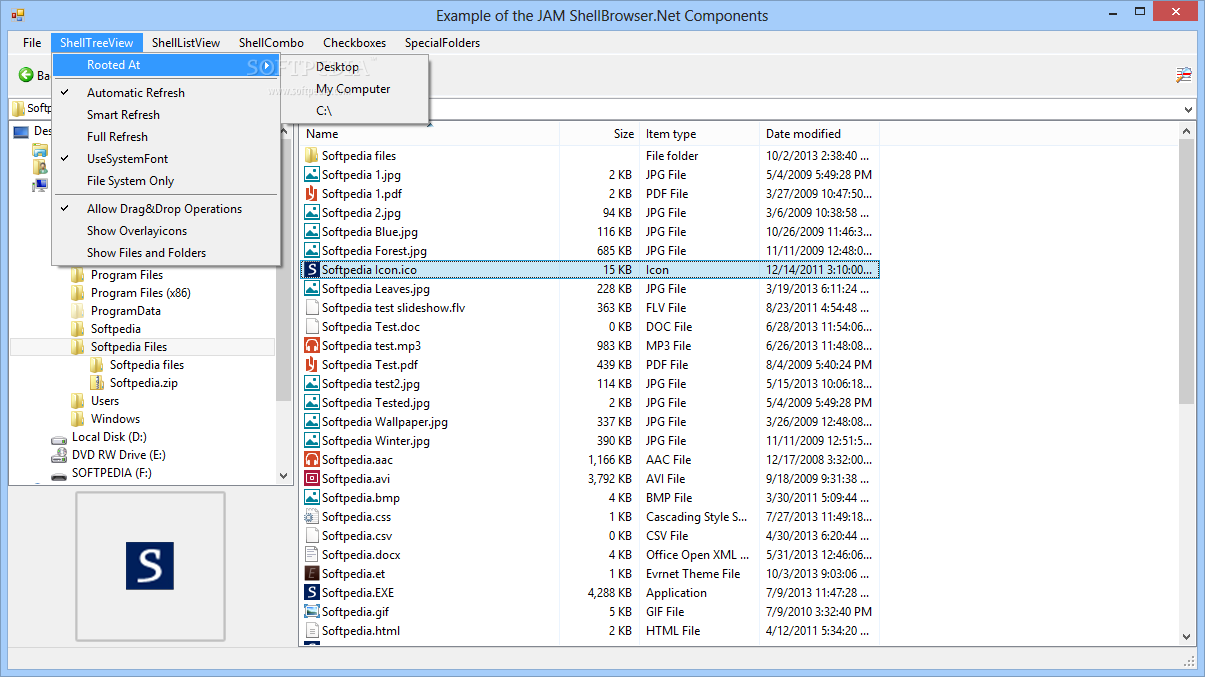Select Softpedia test slideshow.flv file
Image resolution: width=1205 pixels, height=677 pixels.
point(393,308)
